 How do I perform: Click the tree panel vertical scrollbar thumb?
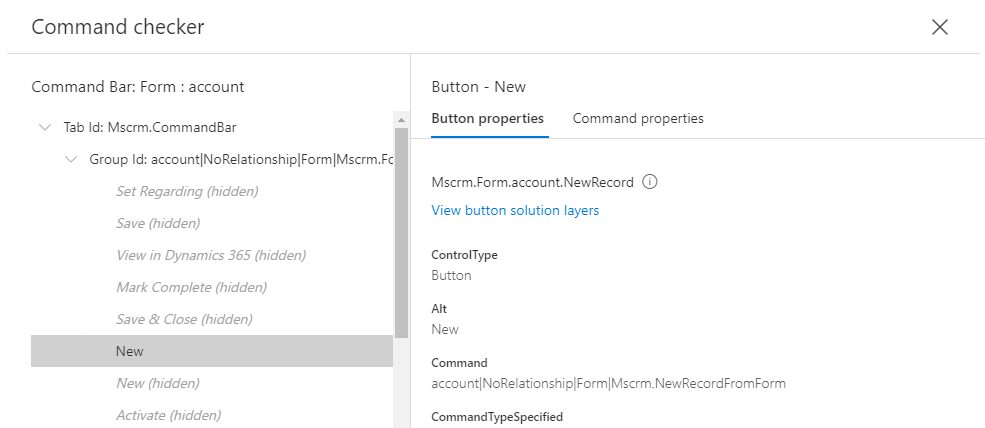[401, 230]
